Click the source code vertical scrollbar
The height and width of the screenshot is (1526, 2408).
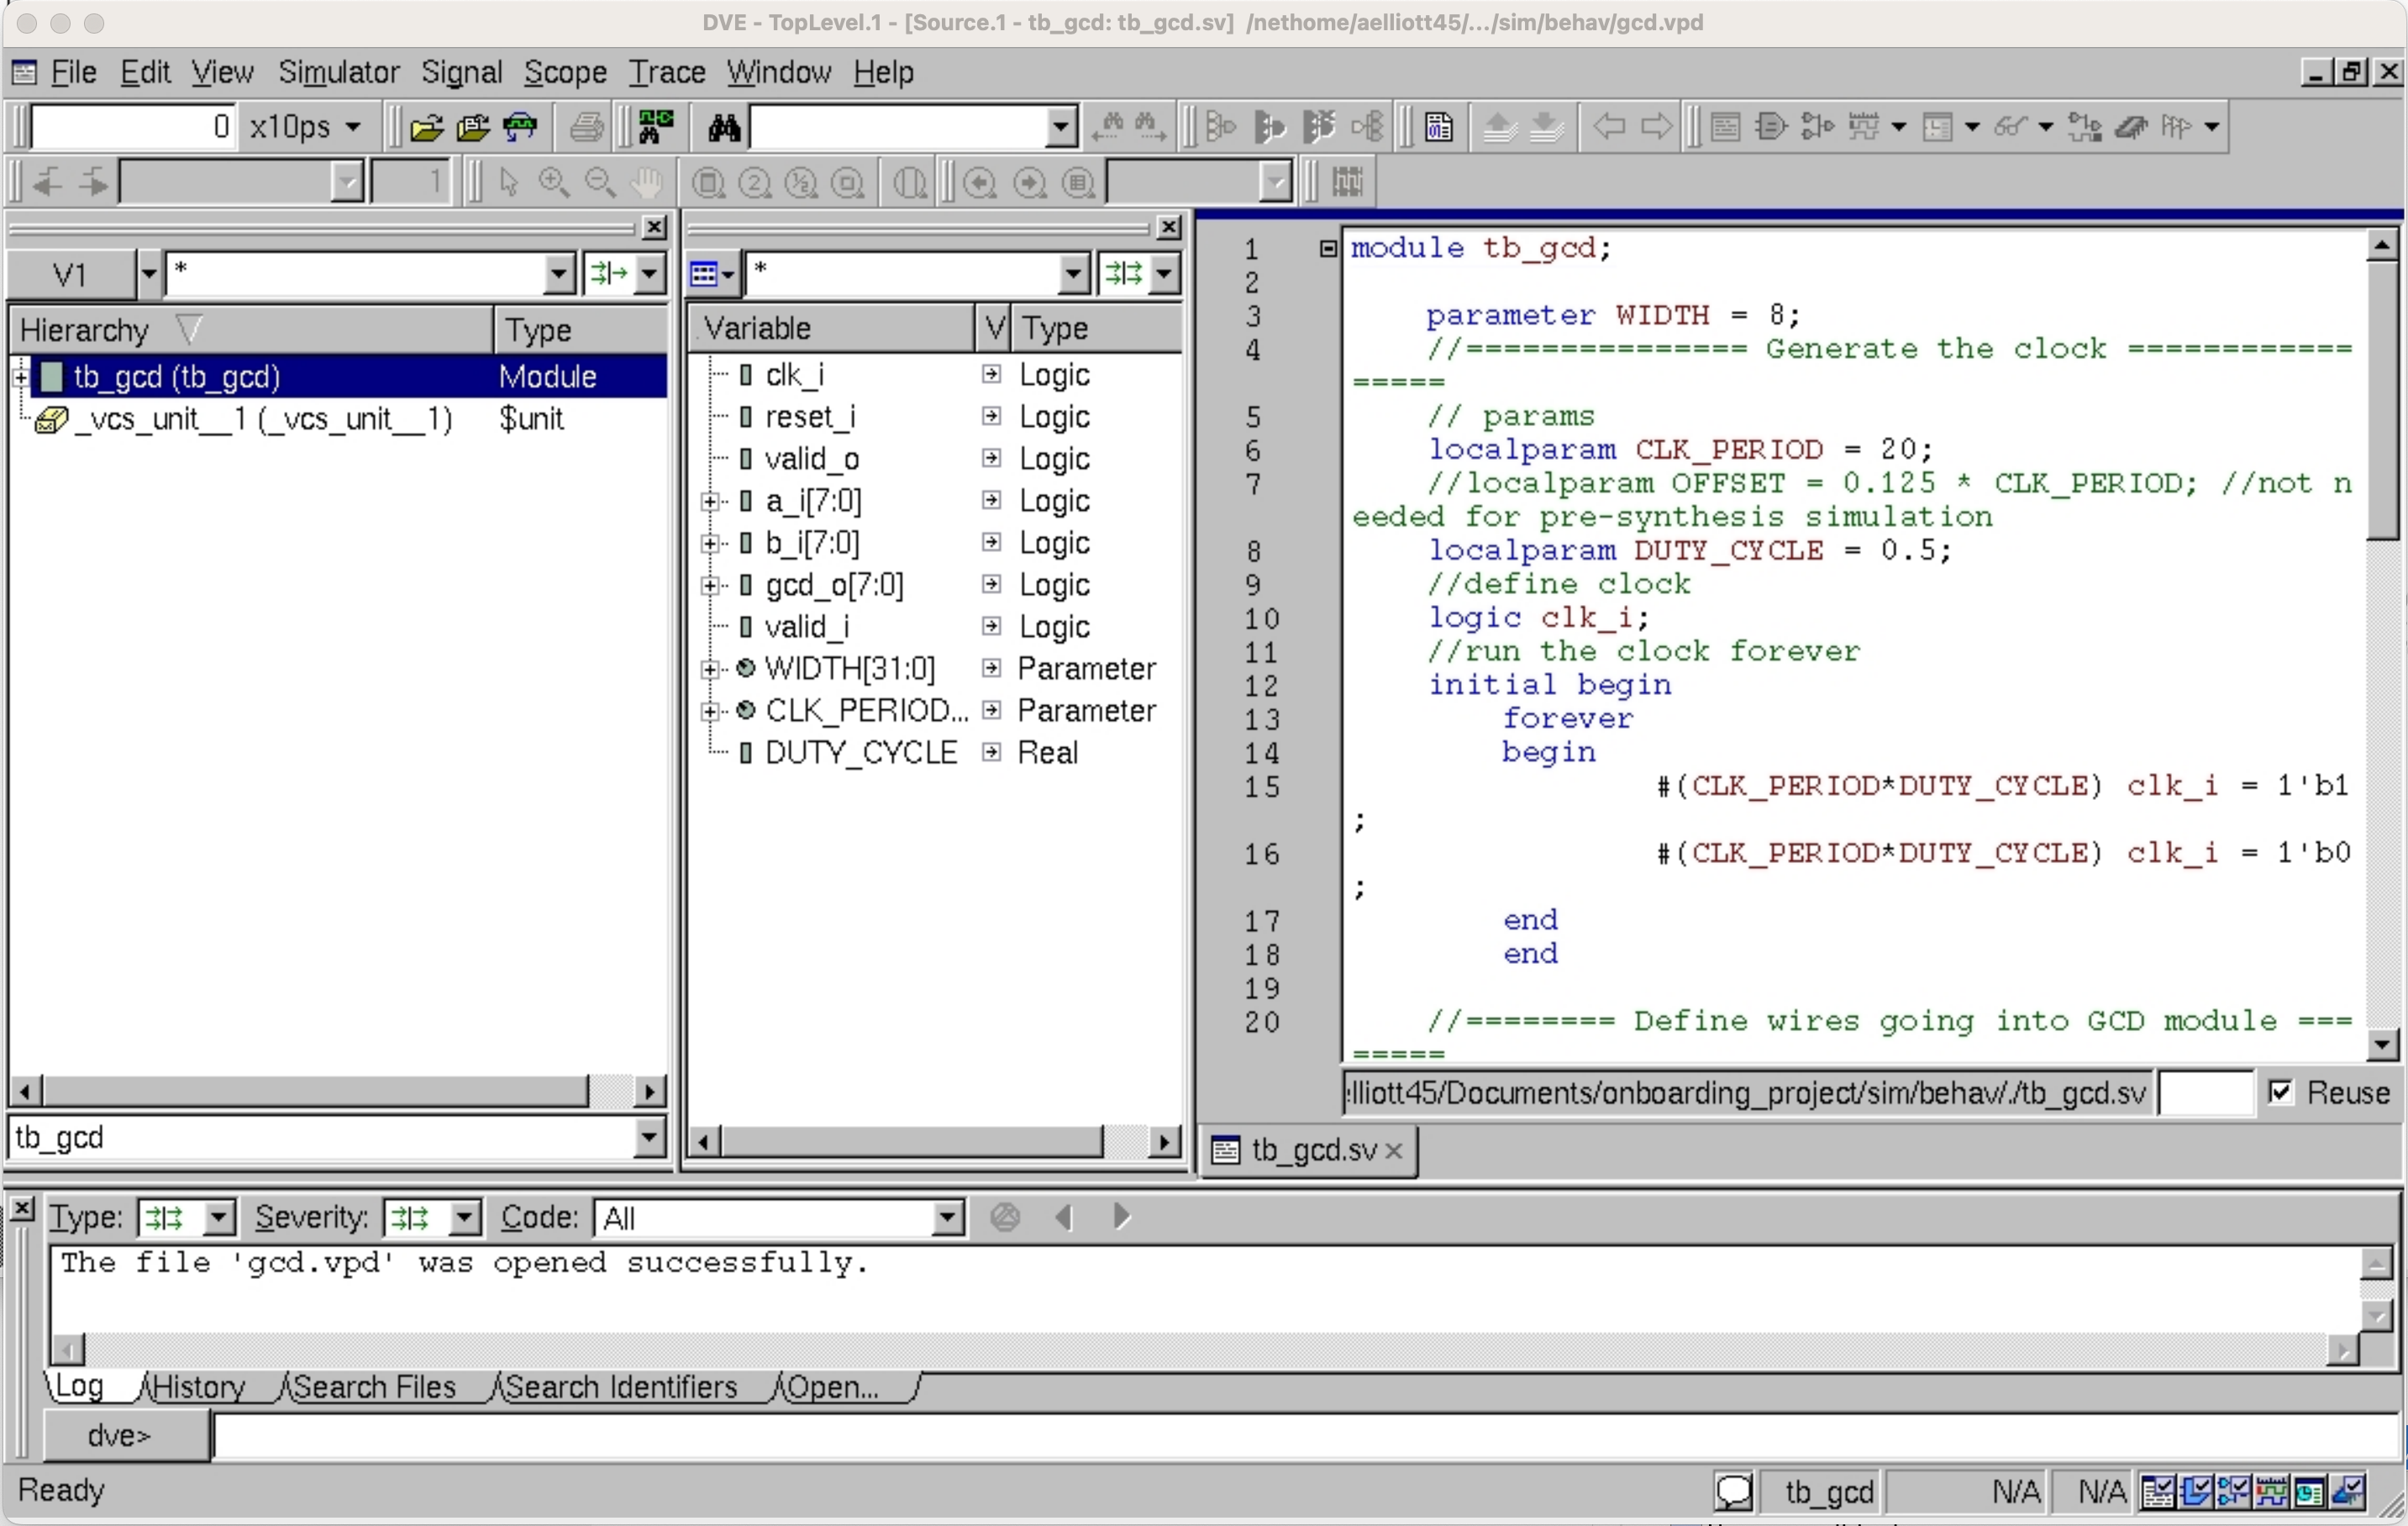pos(2382,646)
